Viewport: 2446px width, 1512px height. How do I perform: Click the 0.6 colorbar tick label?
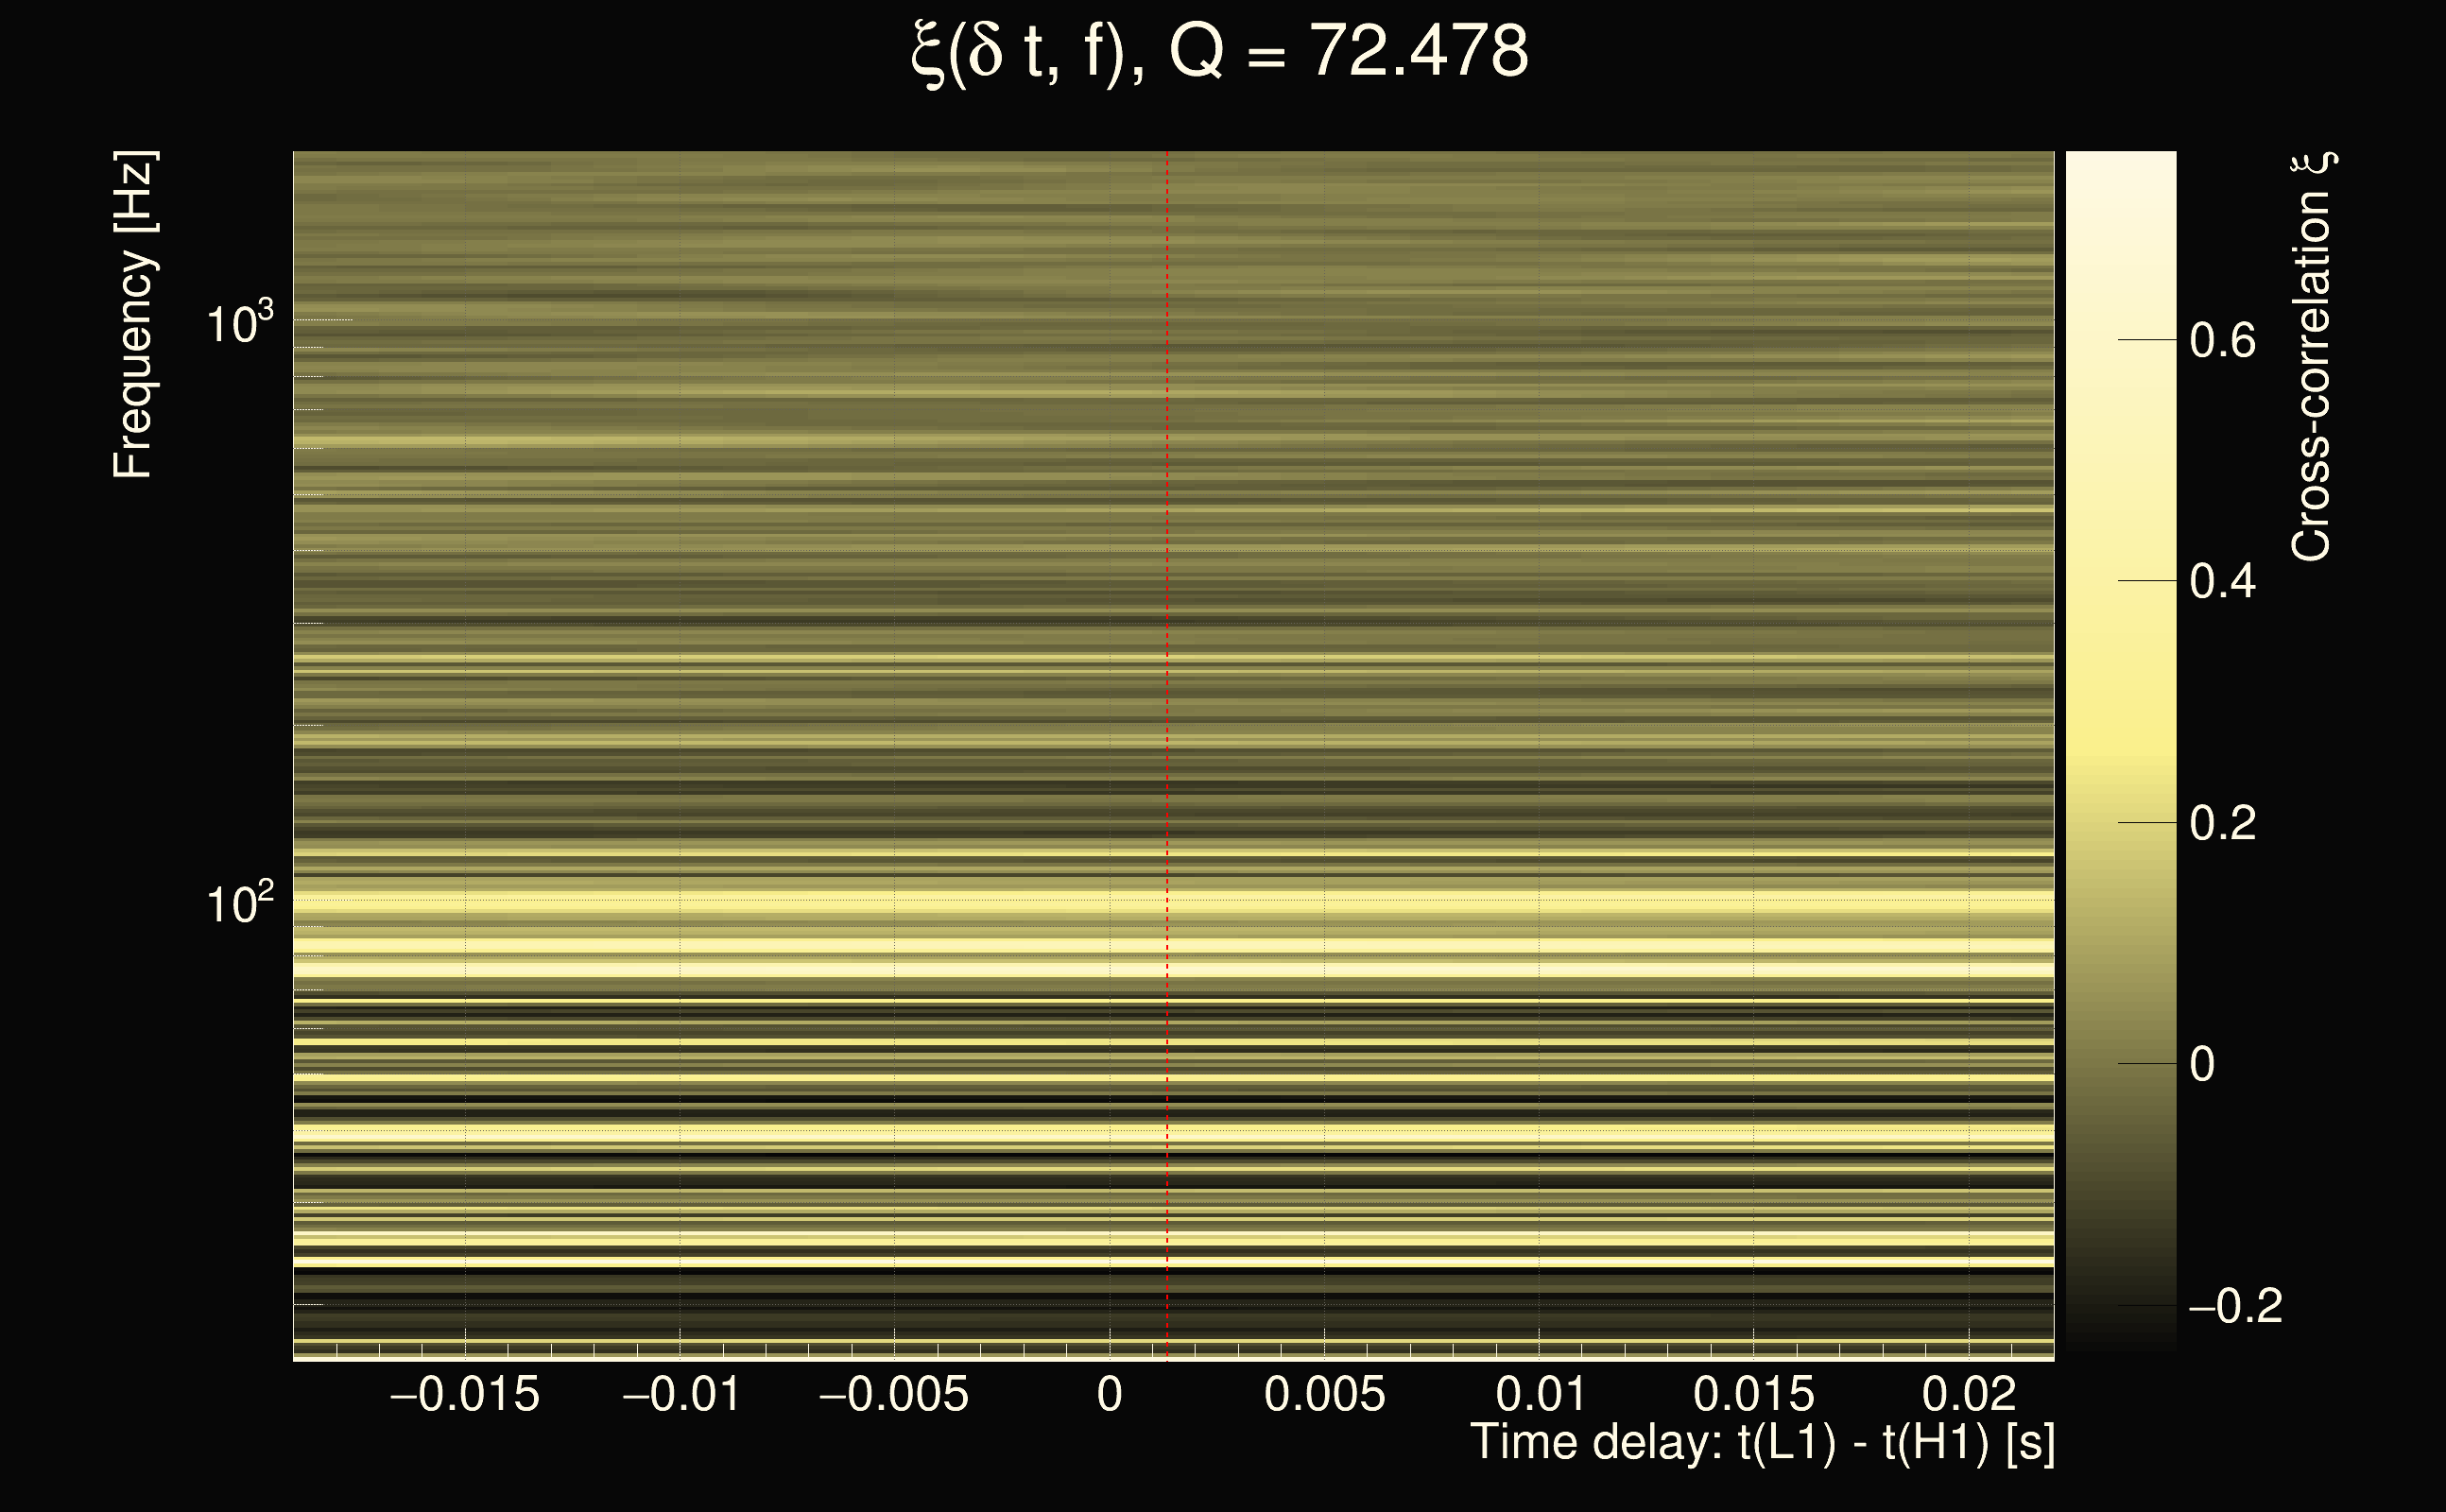2222,341
